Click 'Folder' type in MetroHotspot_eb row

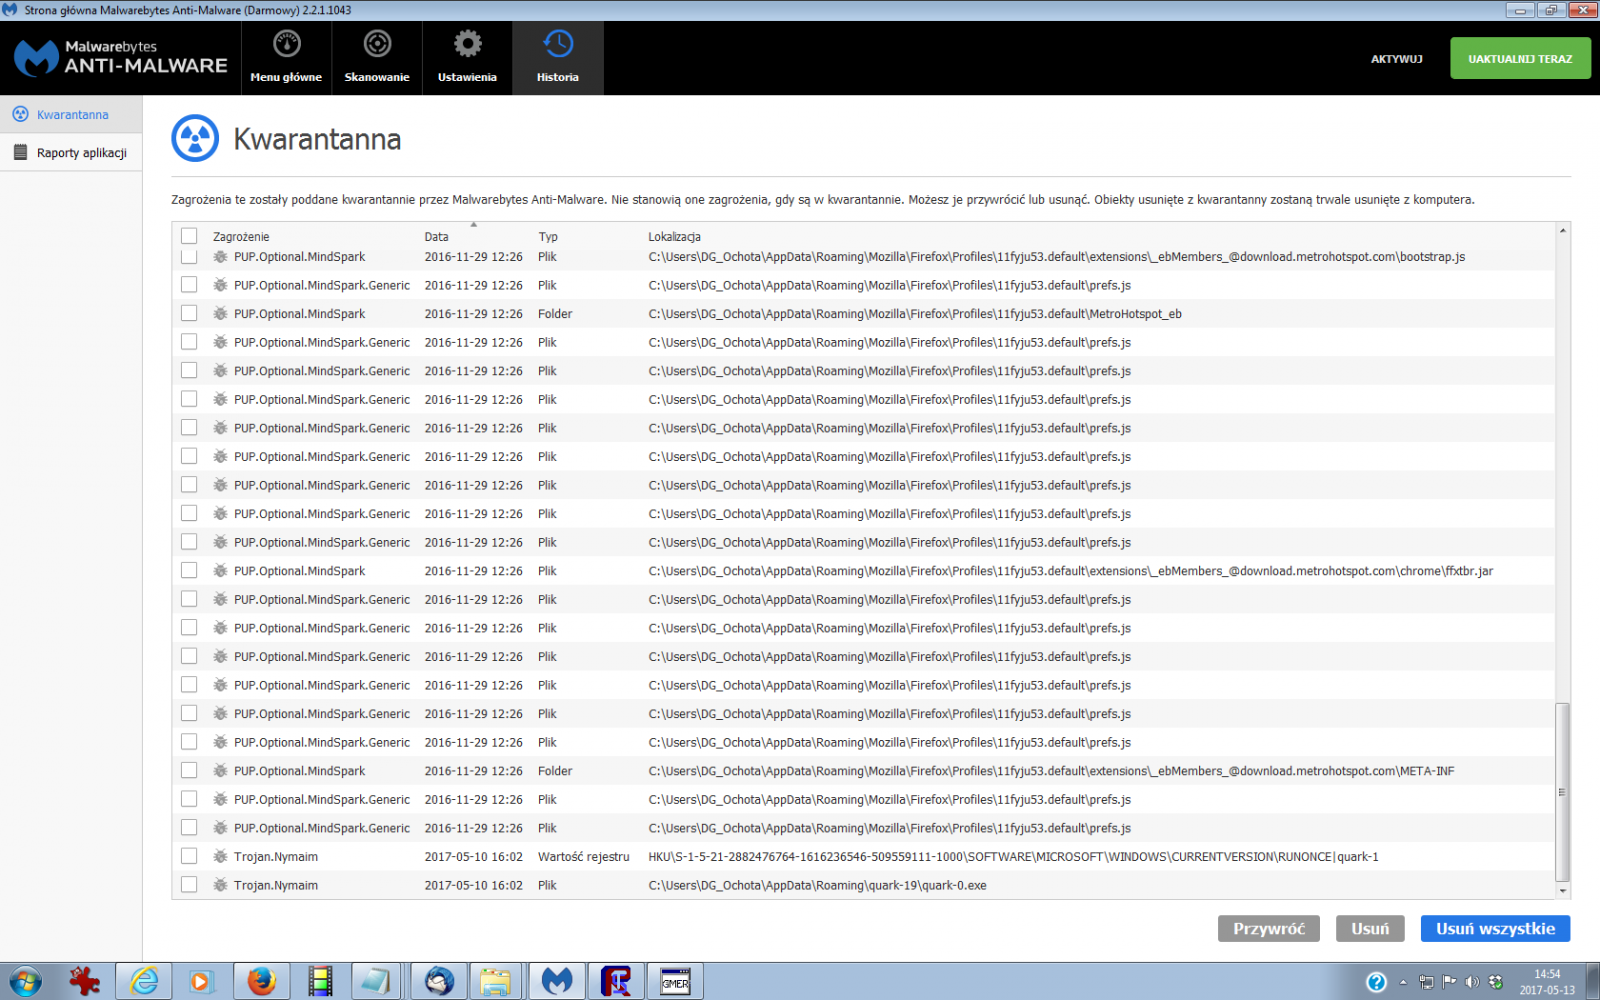[x=555, y=314]
